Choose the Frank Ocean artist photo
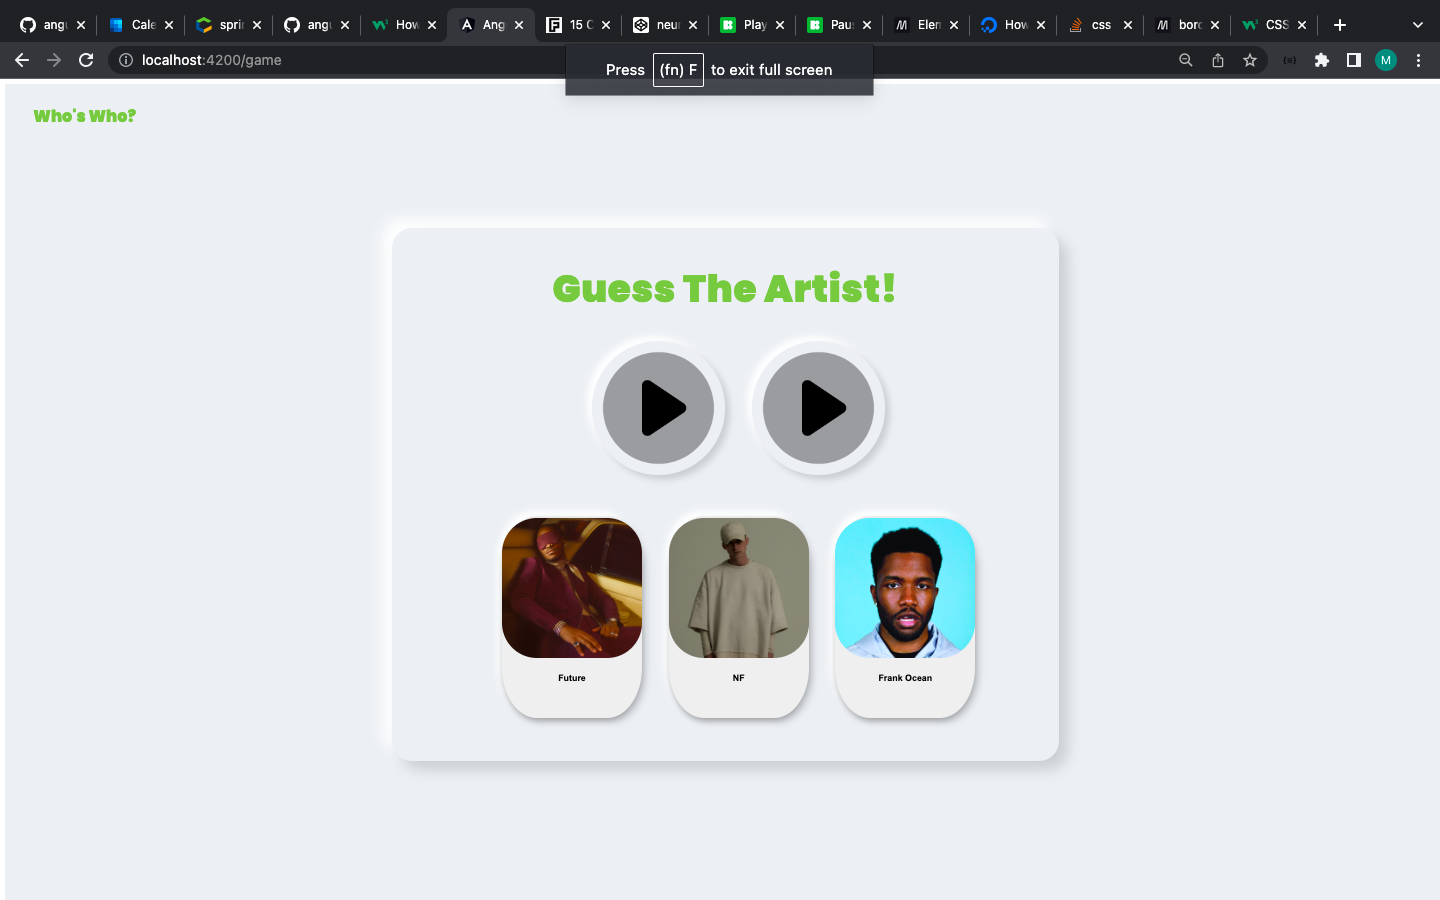The image size is (1440, 900). 905,588
